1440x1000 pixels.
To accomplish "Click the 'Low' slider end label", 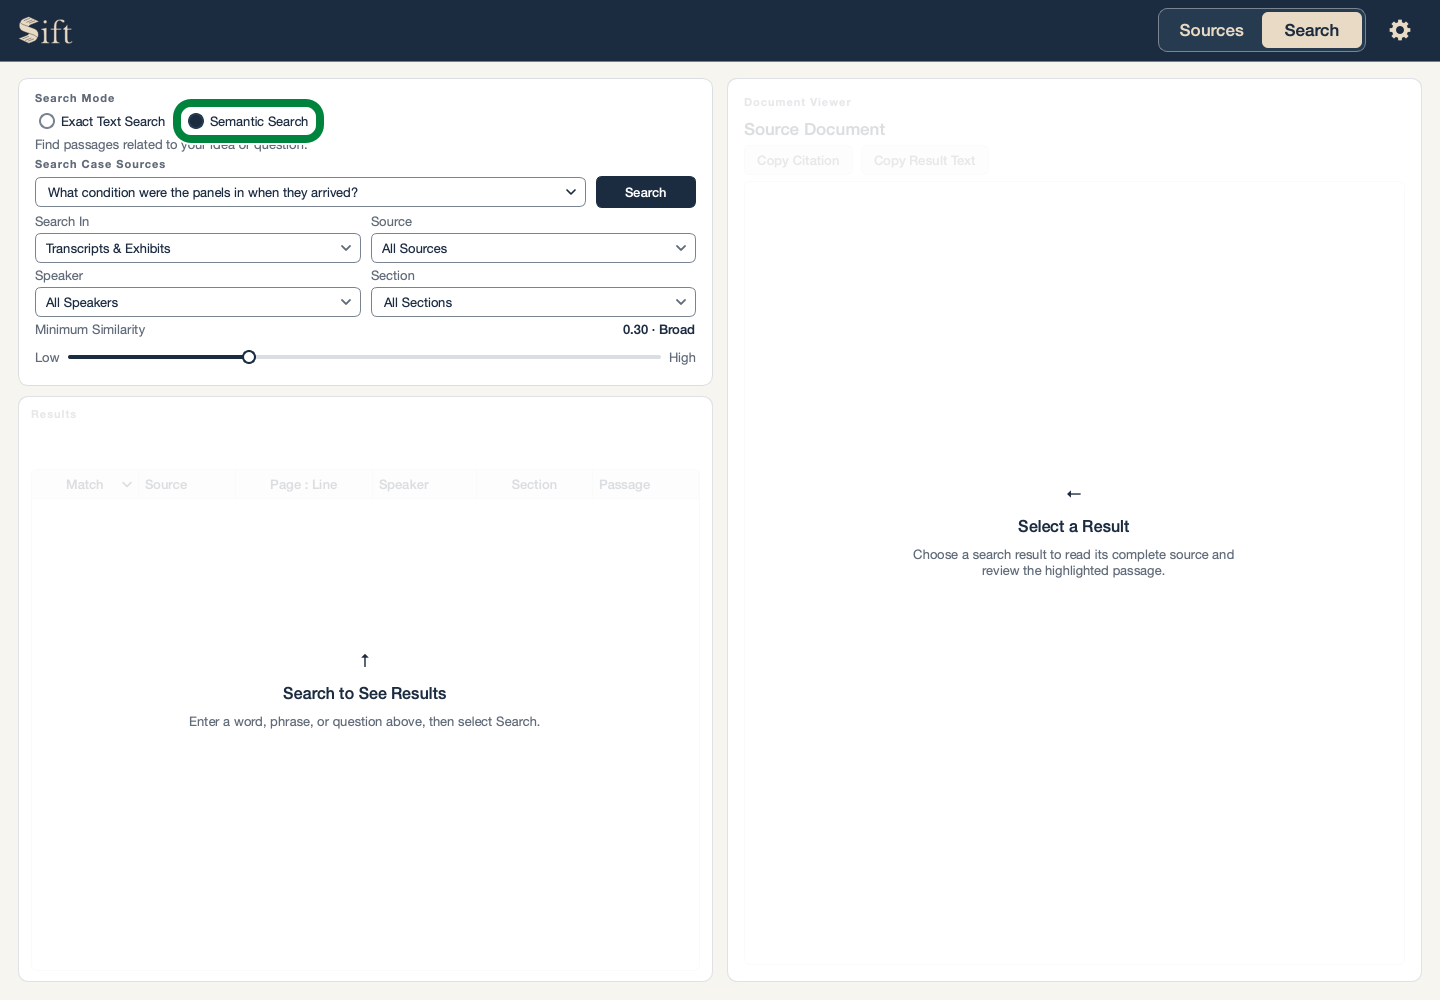I will pos(47,357).
